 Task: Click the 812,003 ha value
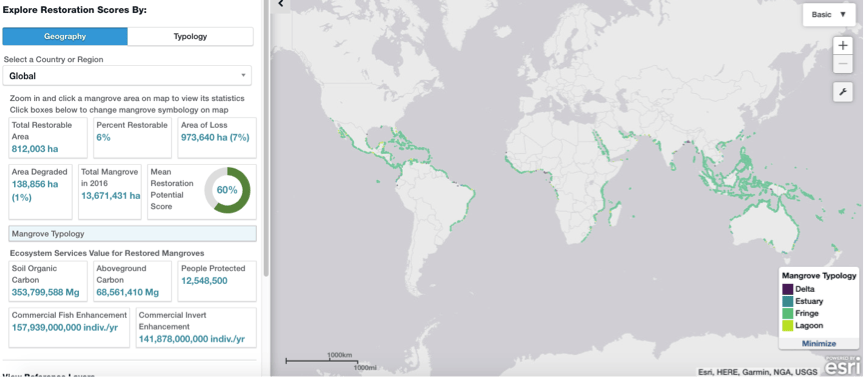click(35, 149)
